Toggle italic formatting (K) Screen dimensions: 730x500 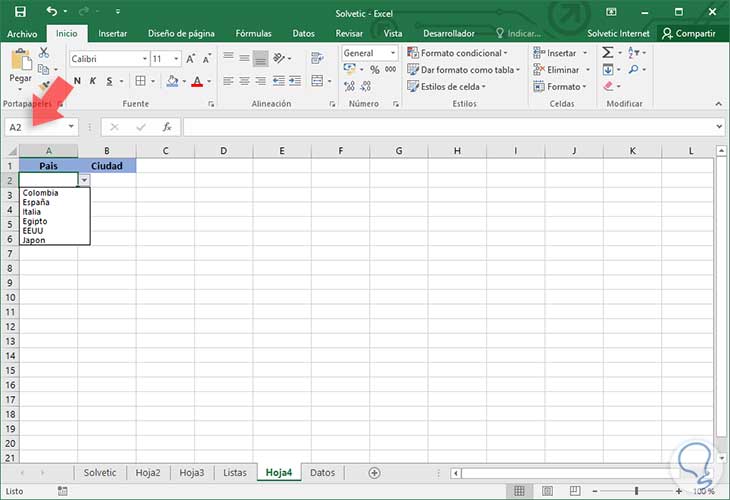pos(93,81)
